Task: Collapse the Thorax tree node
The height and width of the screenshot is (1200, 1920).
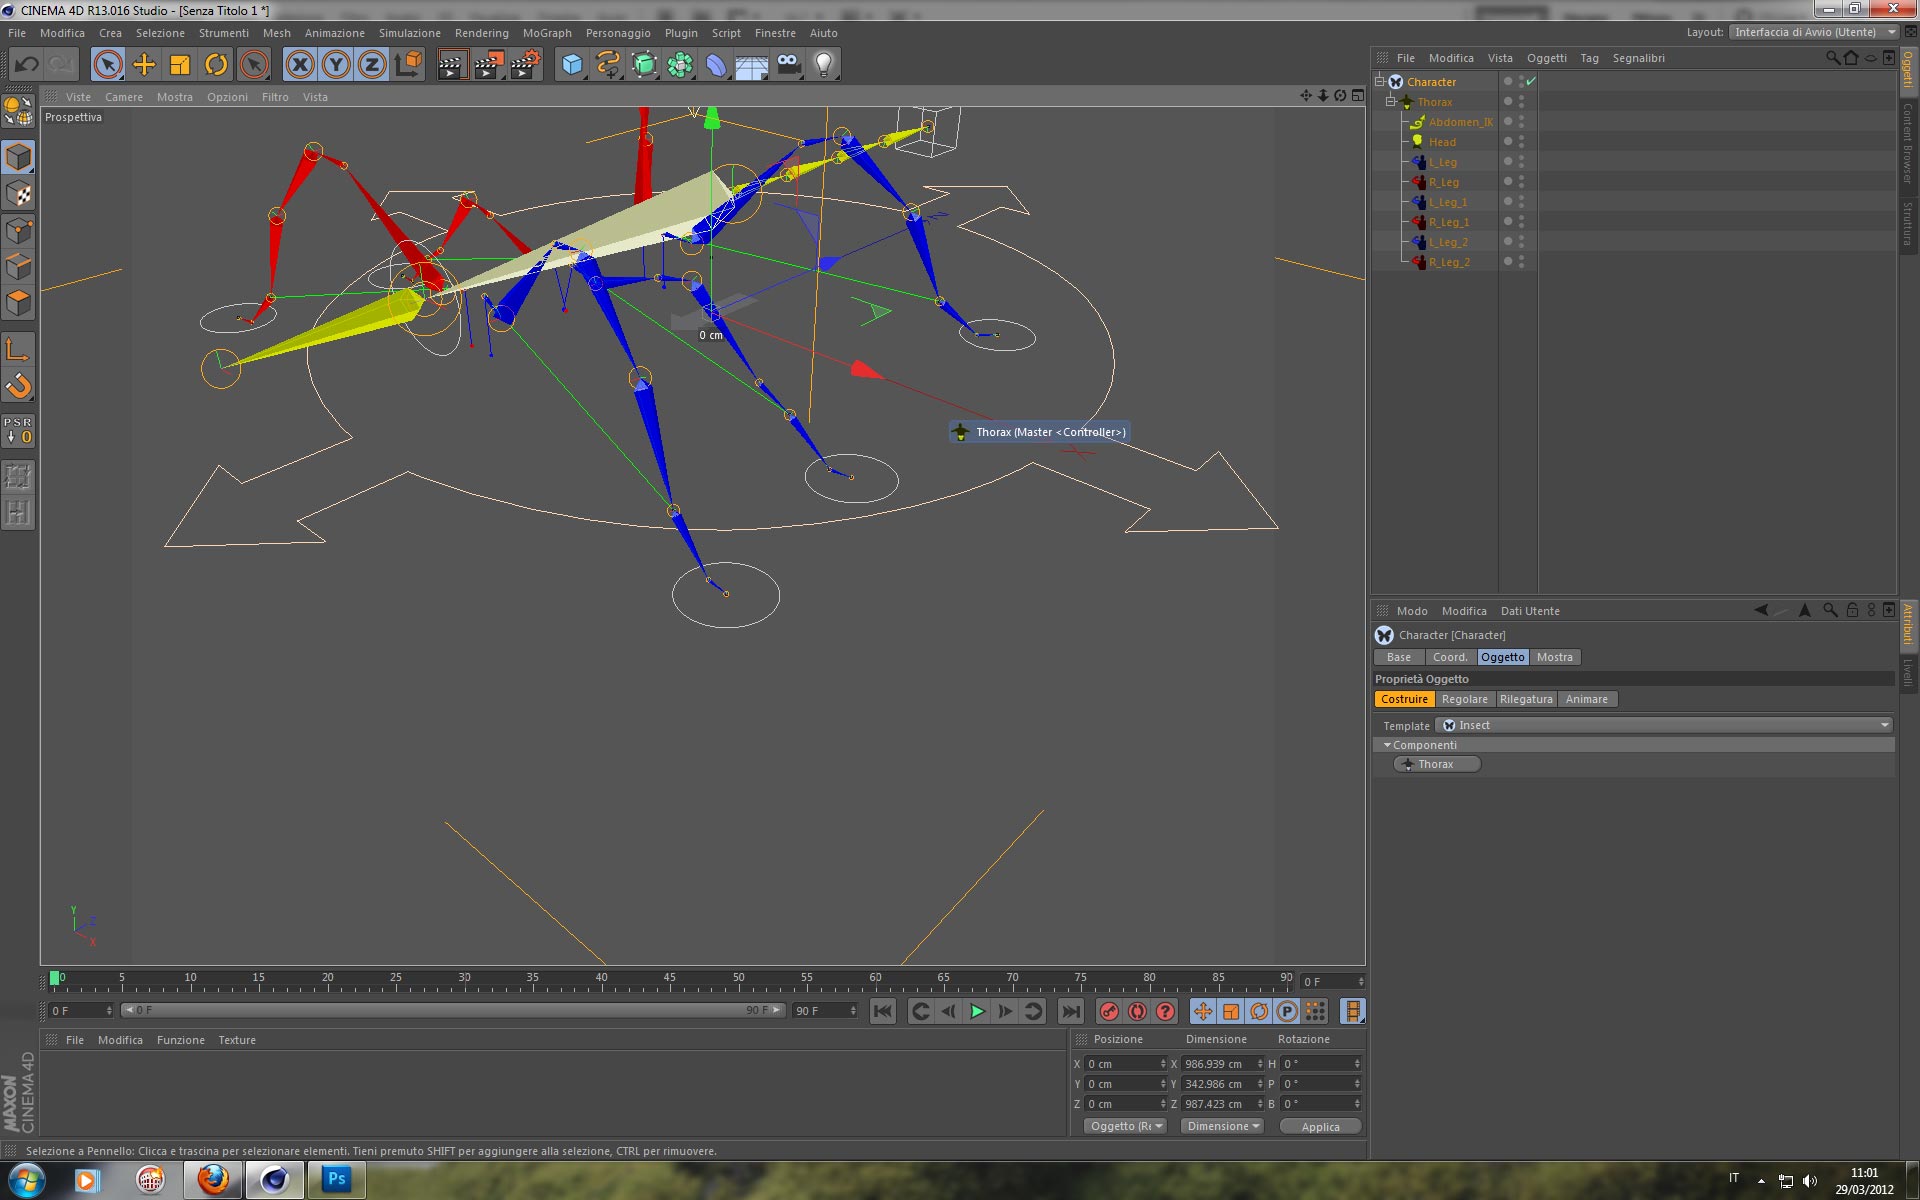Action: [x=1390, y=102]
